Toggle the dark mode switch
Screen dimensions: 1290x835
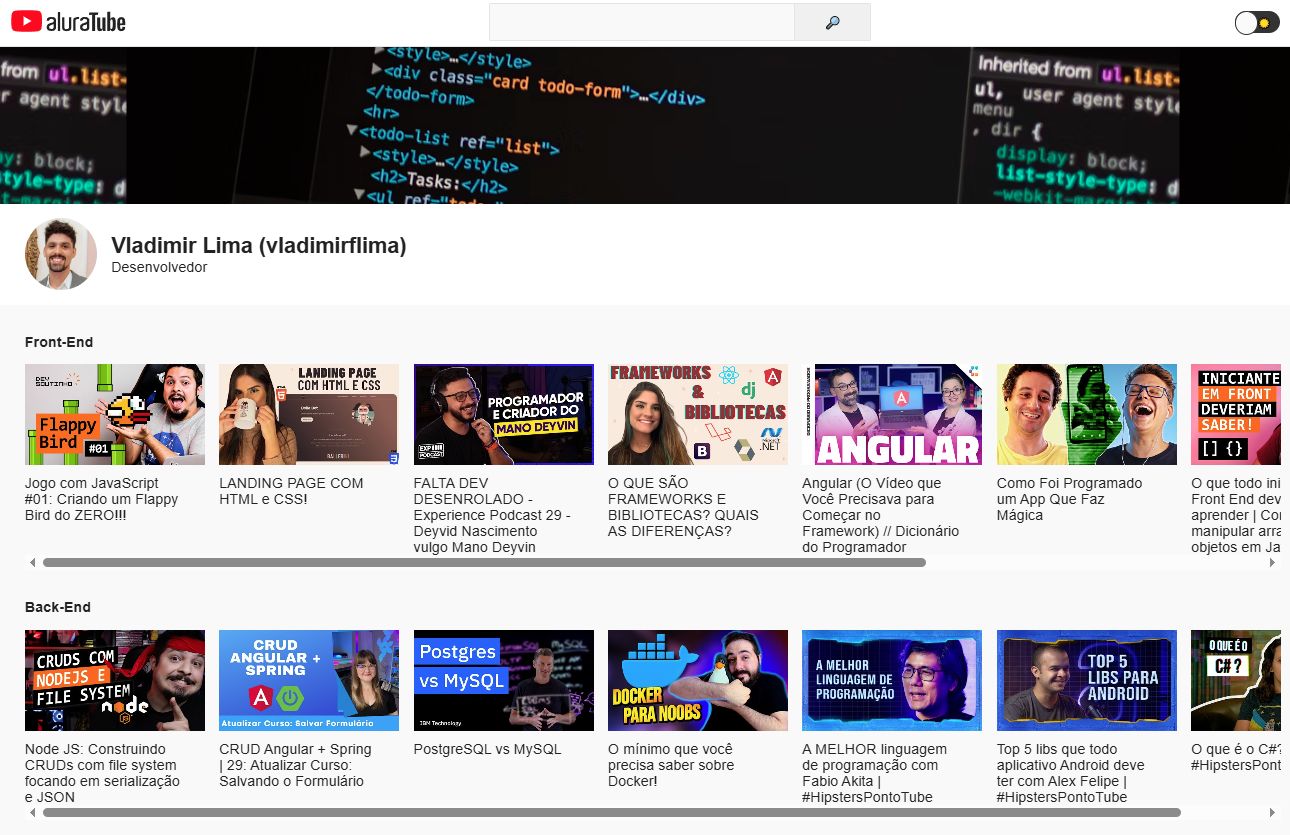[1257, 23]
